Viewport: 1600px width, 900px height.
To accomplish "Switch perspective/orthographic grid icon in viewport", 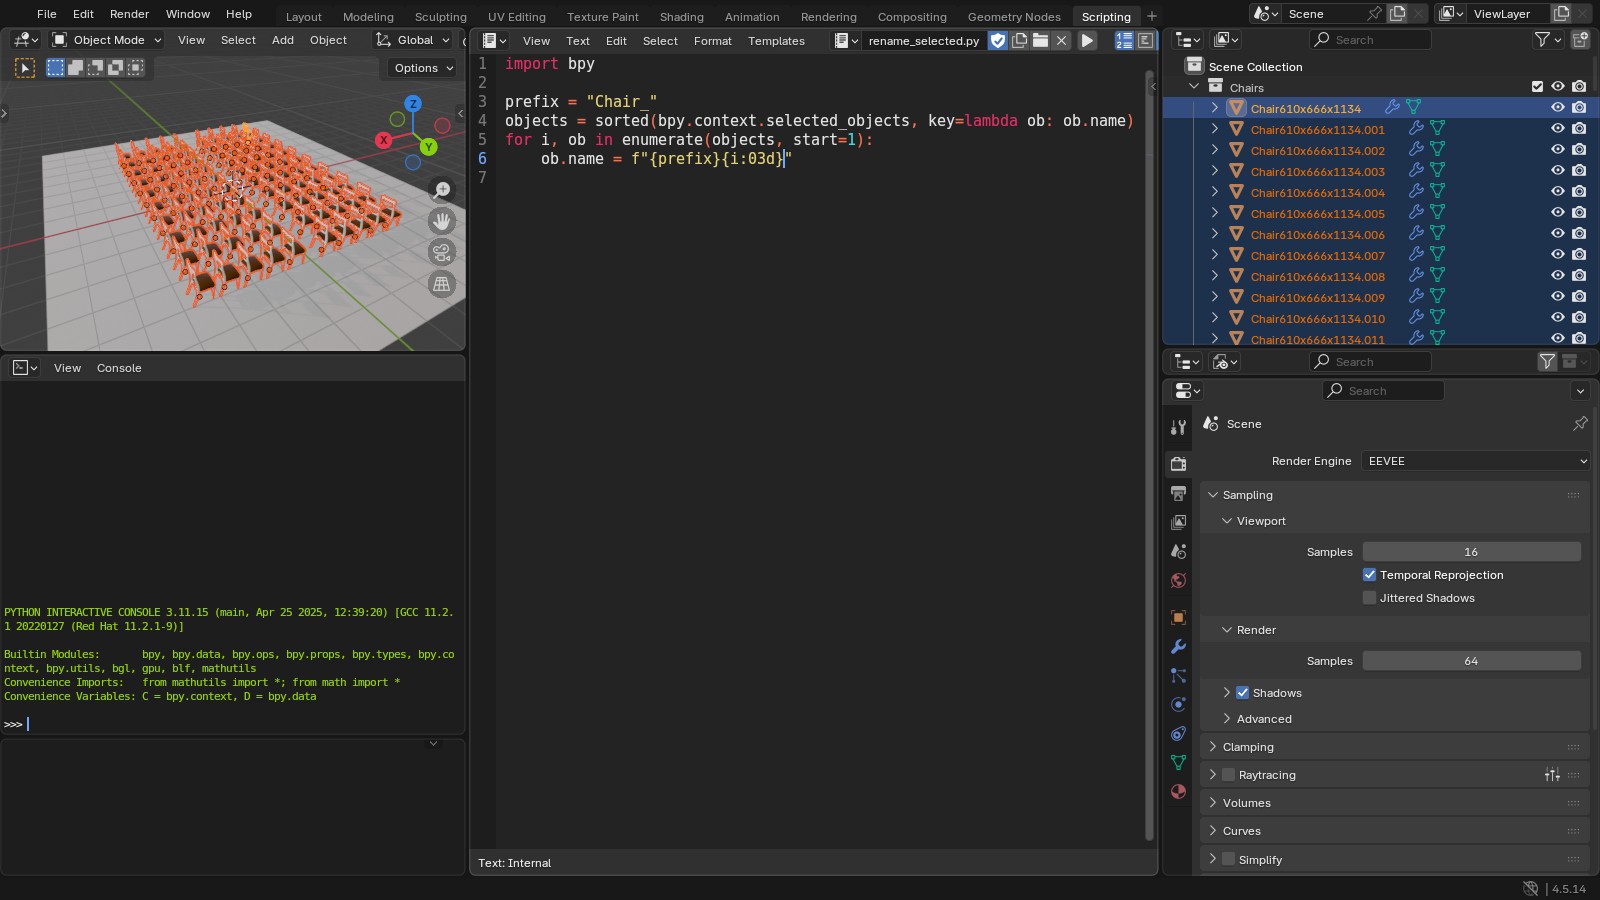I will (441, 284).
